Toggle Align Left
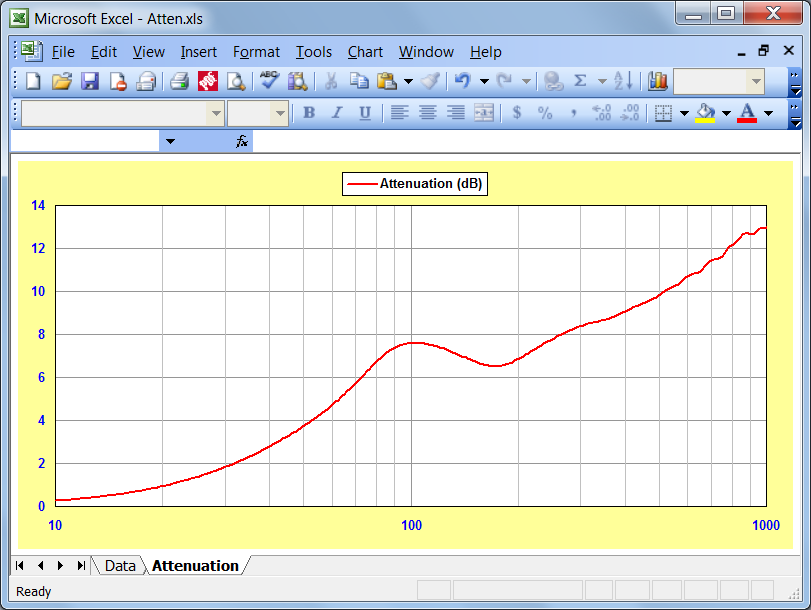This screenshot has width=811, height=610. [x=399, y=113]
